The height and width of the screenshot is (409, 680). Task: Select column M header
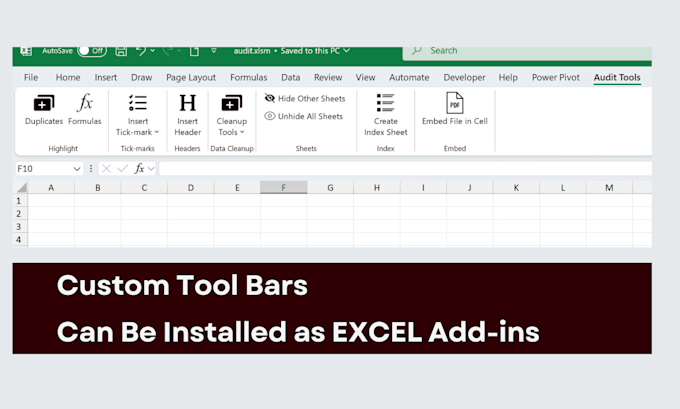pyautogui.click(x=609, y=187)
